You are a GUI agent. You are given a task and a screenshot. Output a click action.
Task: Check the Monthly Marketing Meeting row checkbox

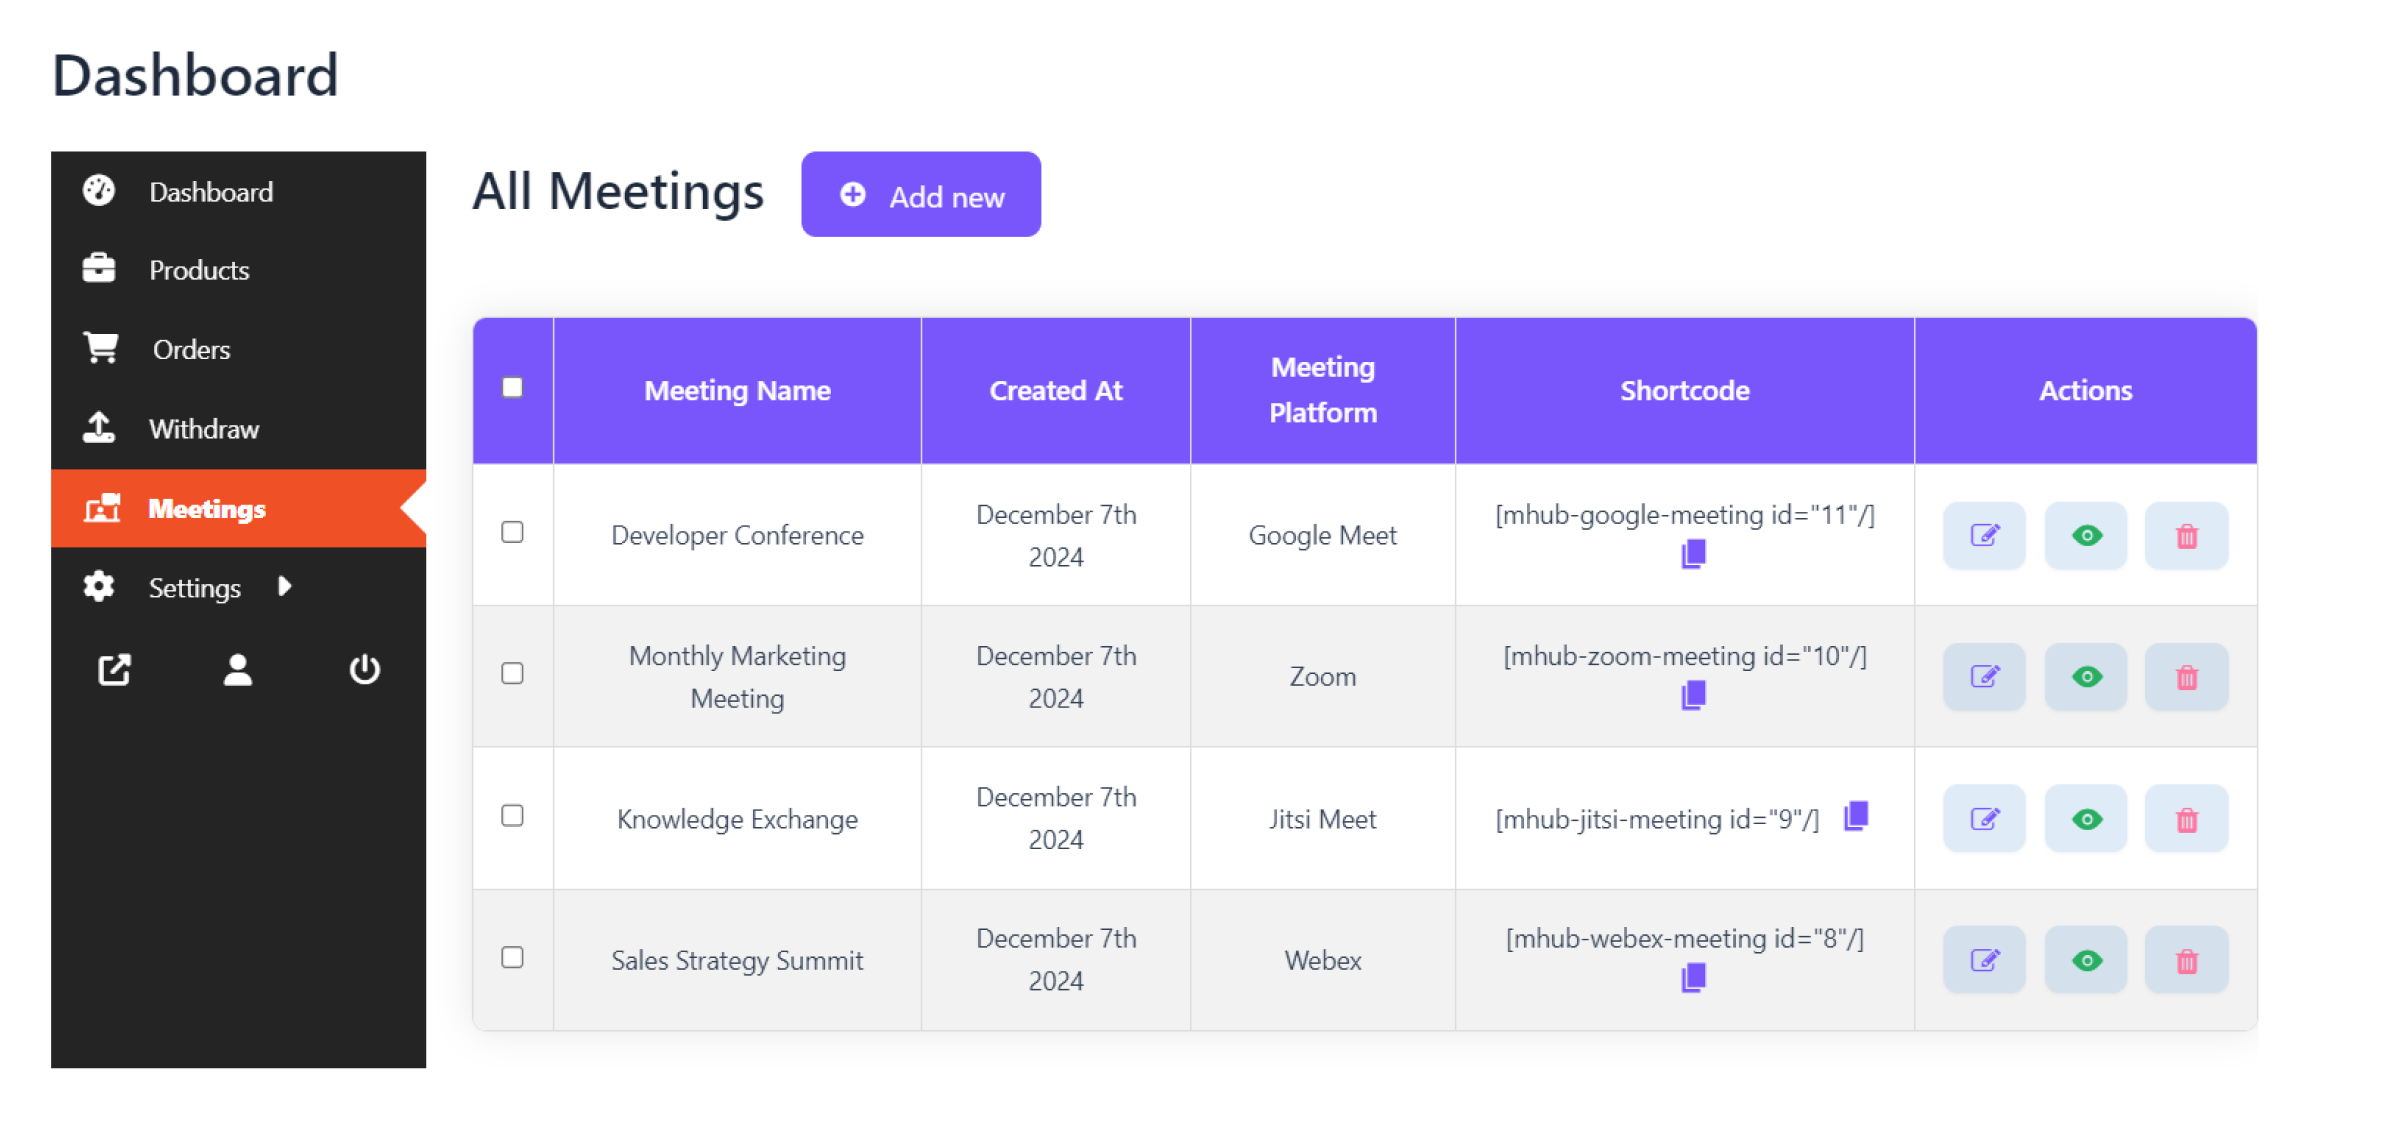pos(512,673)
